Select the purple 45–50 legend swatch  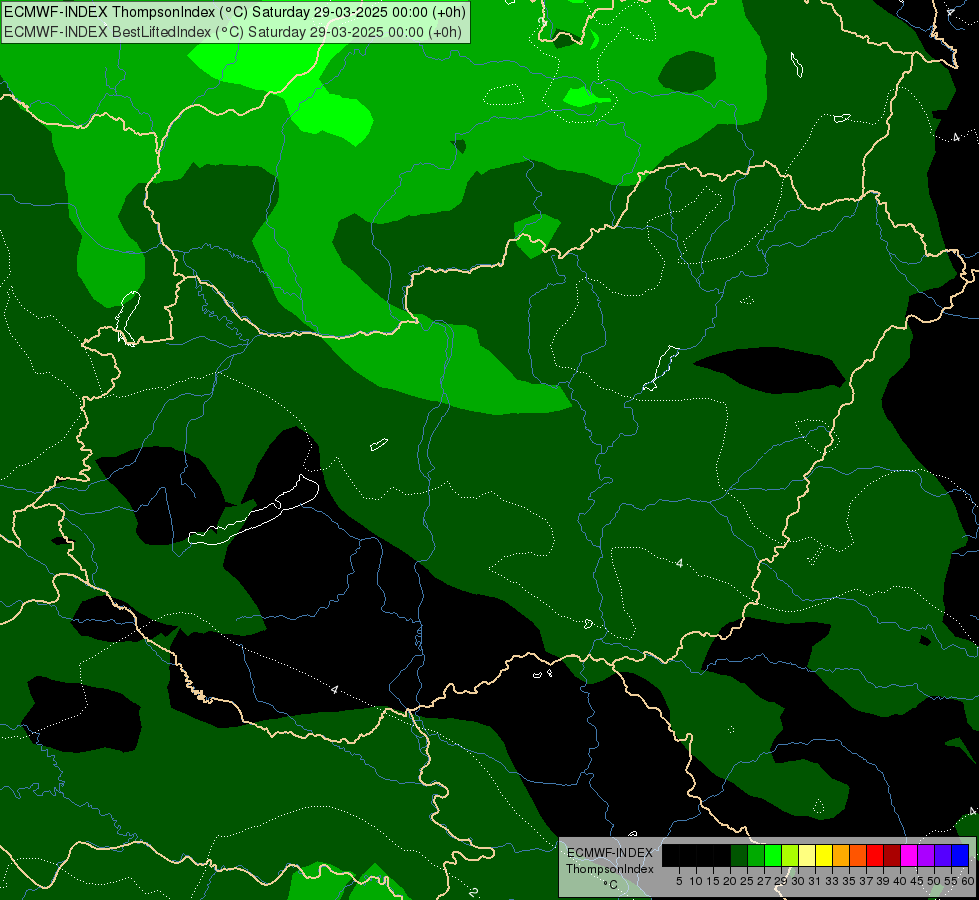926,855
